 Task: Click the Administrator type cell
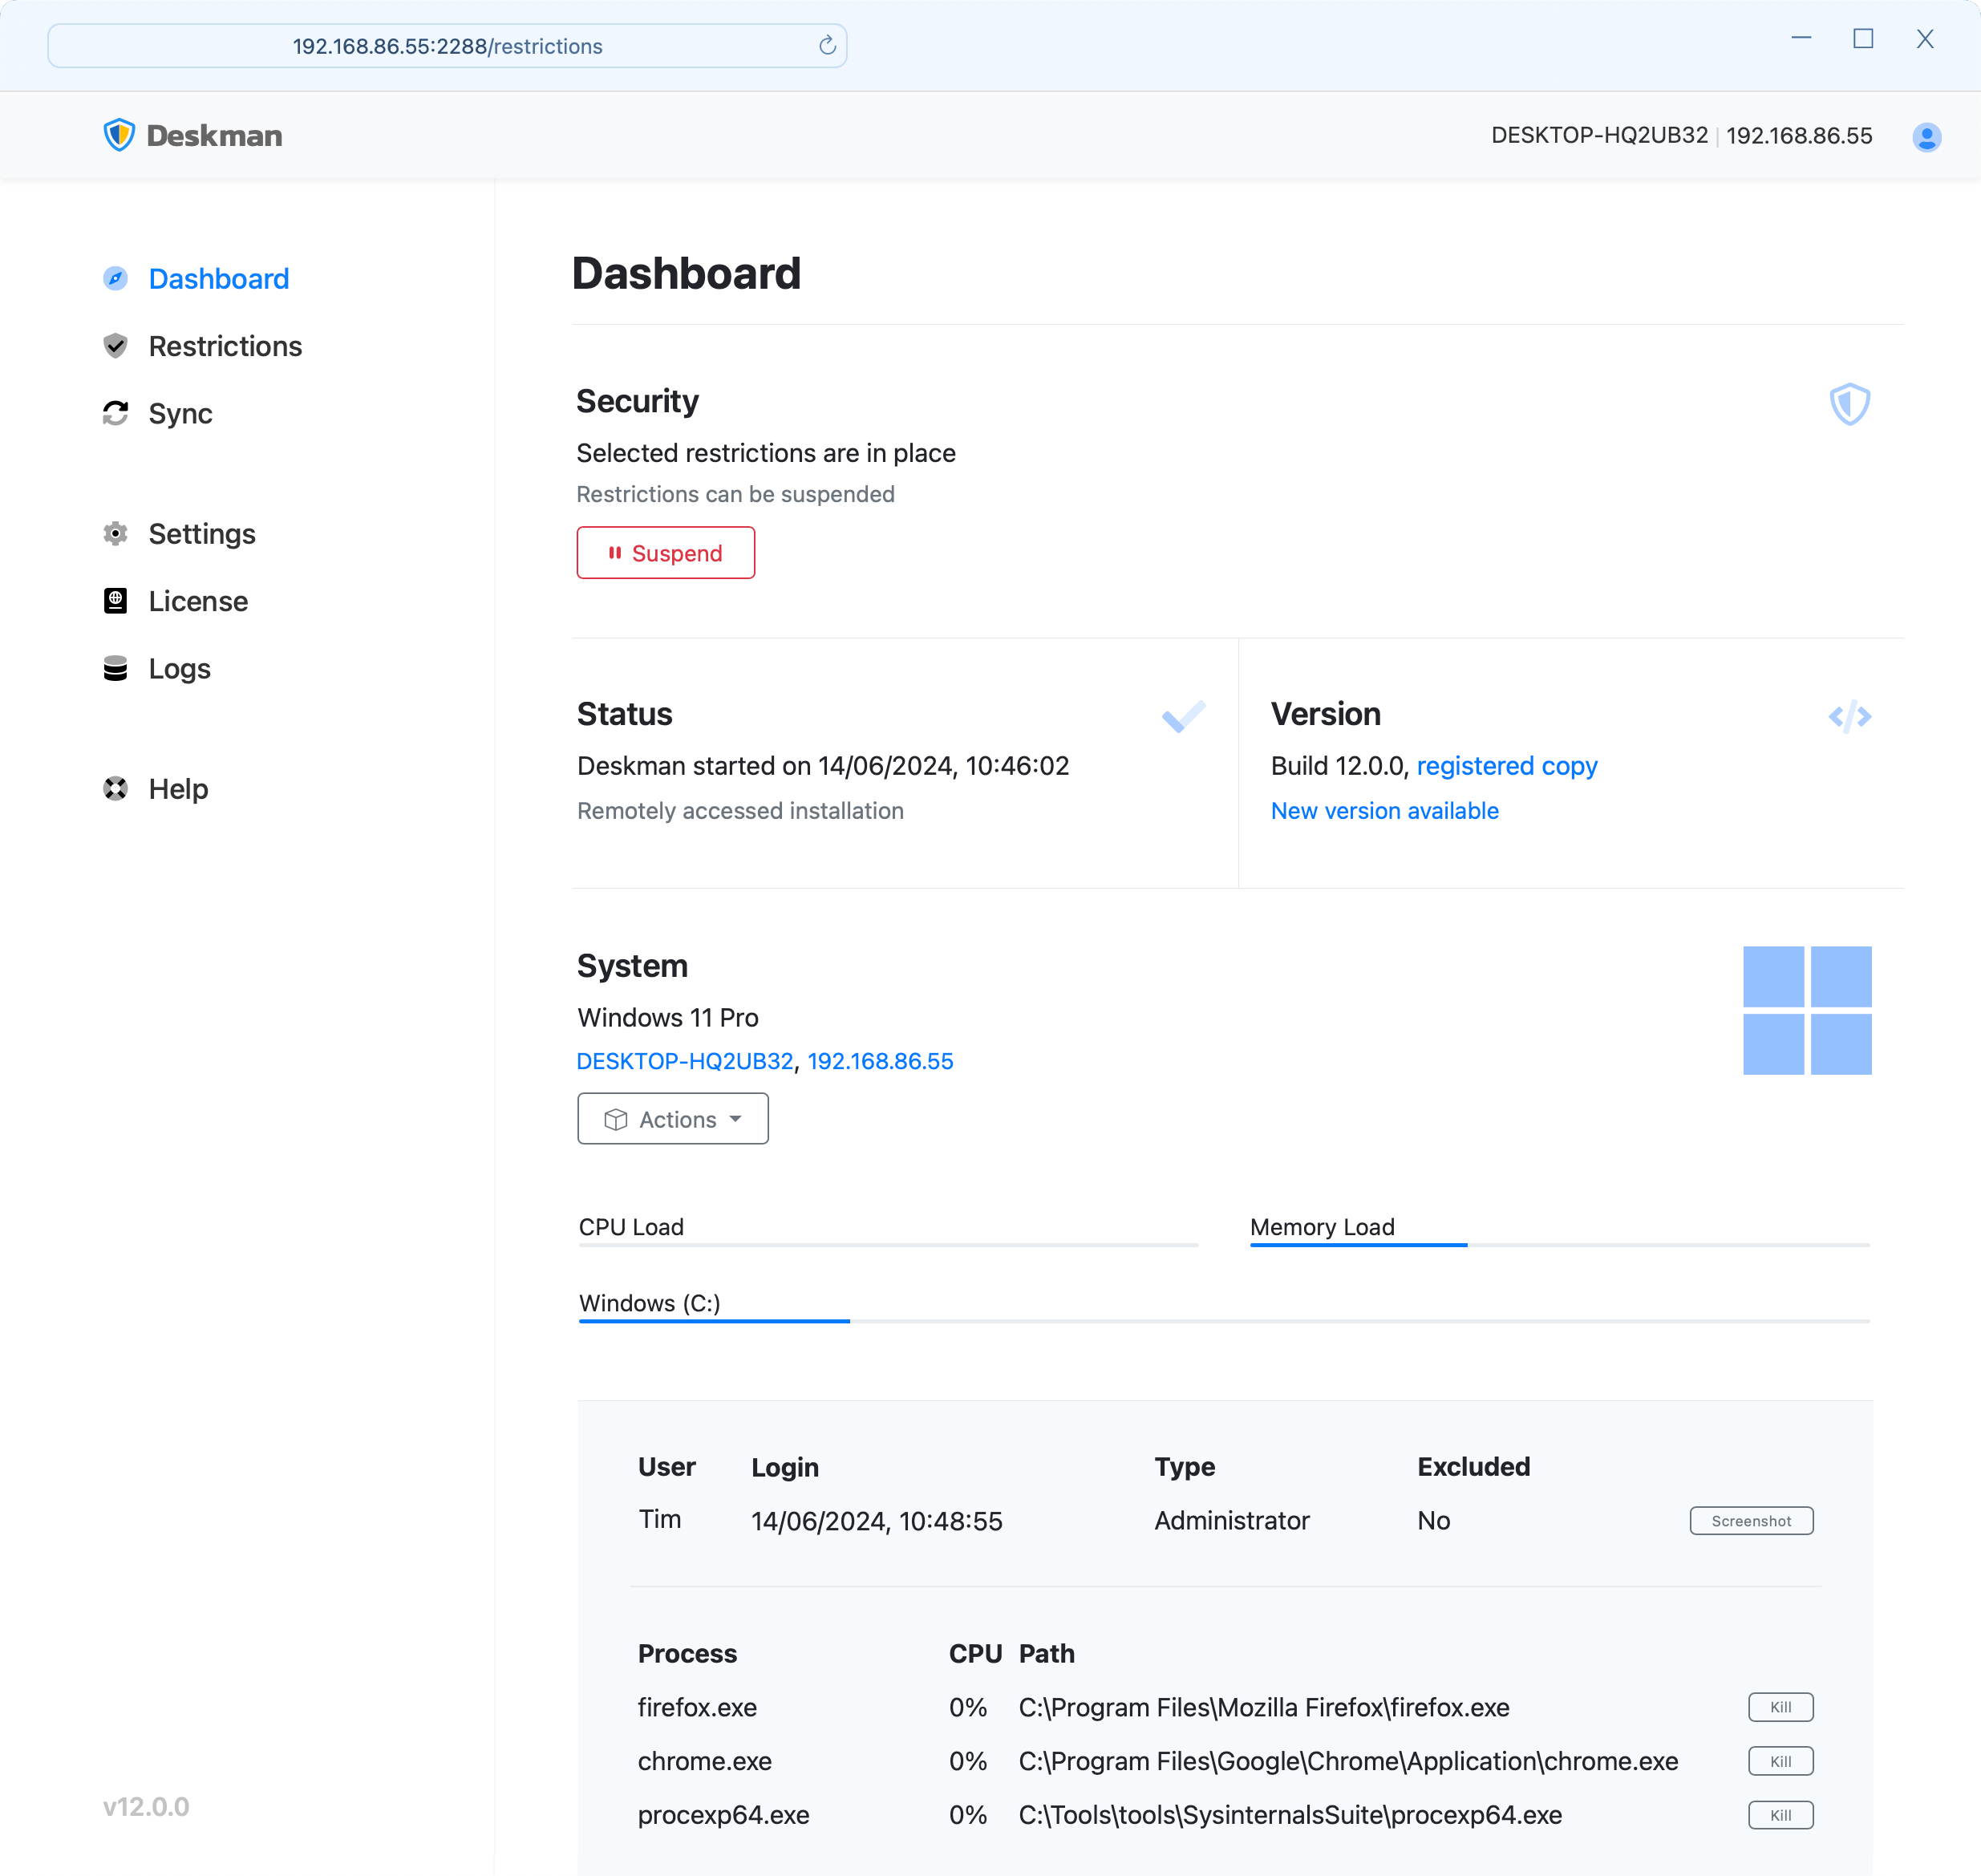tap(1231, 1521)
